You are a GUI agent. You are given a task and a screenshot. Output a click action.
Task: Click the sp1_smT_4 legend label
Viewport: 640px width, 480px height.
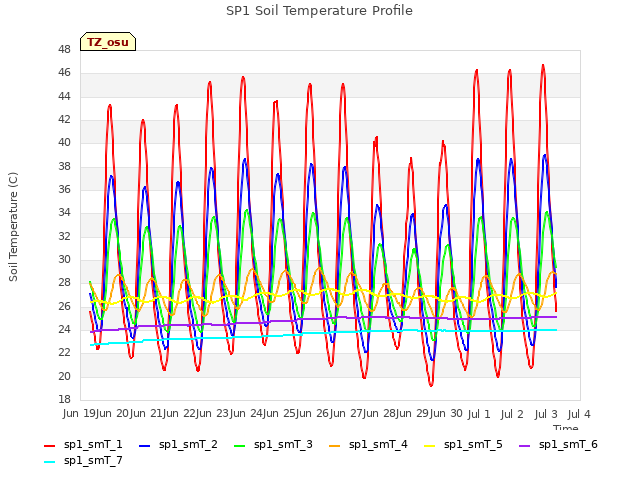[x=378, y=444]
